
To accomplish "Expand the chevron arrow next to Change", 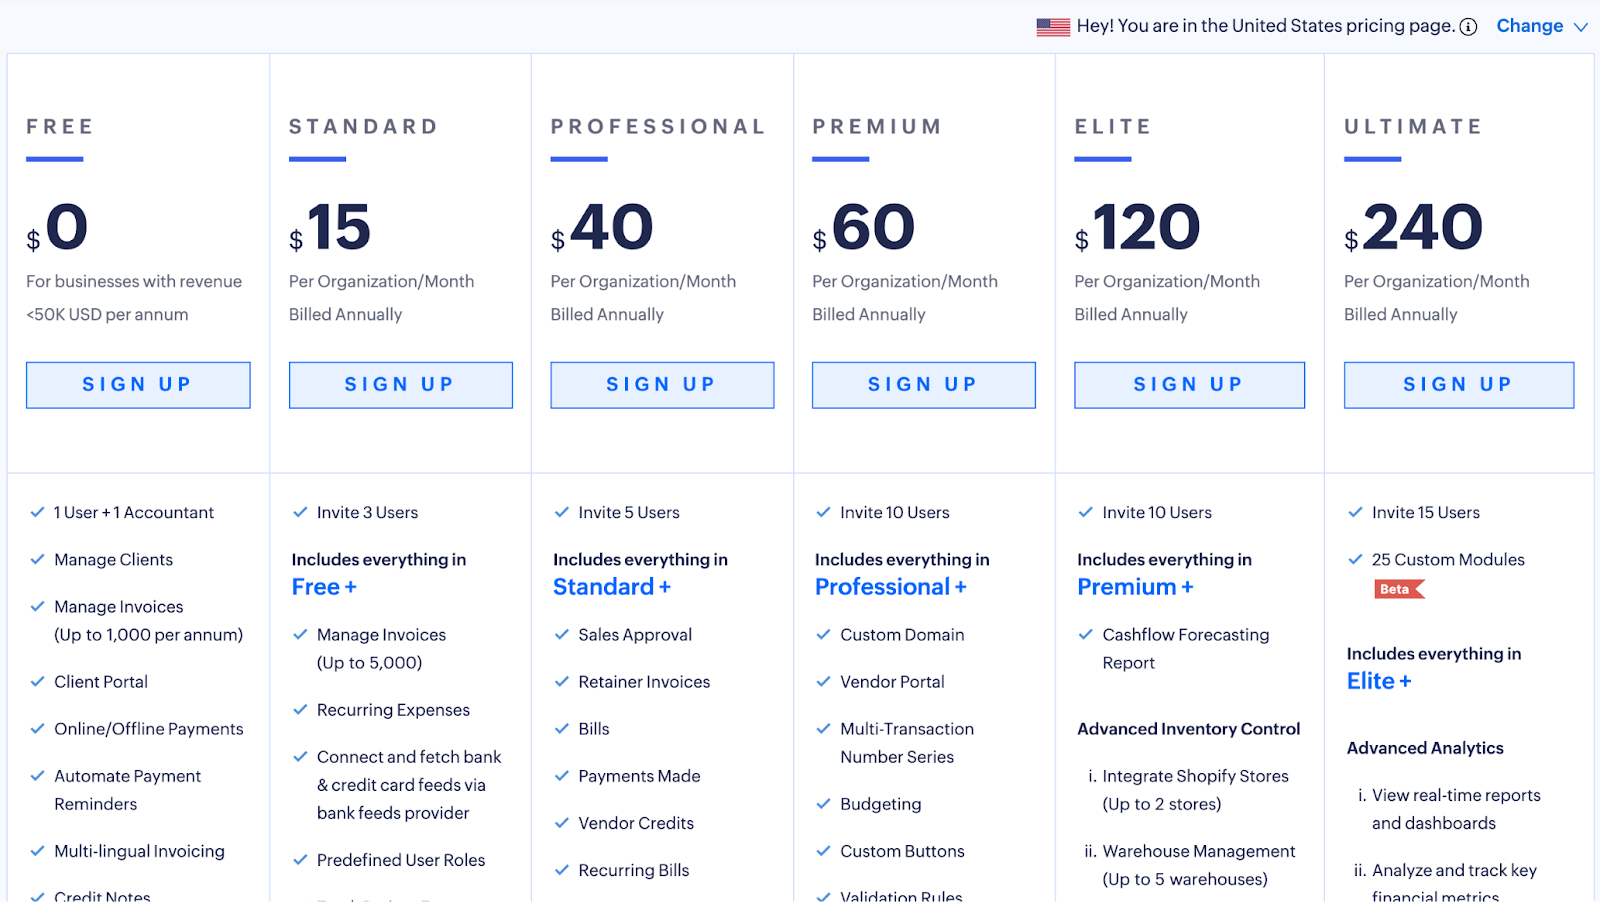I will (1581, 27).
